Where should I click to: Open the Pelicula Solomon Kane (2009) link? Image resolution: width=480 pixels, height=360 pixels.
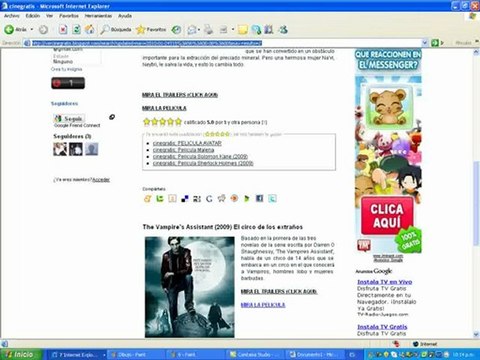[x=200, y=156]
